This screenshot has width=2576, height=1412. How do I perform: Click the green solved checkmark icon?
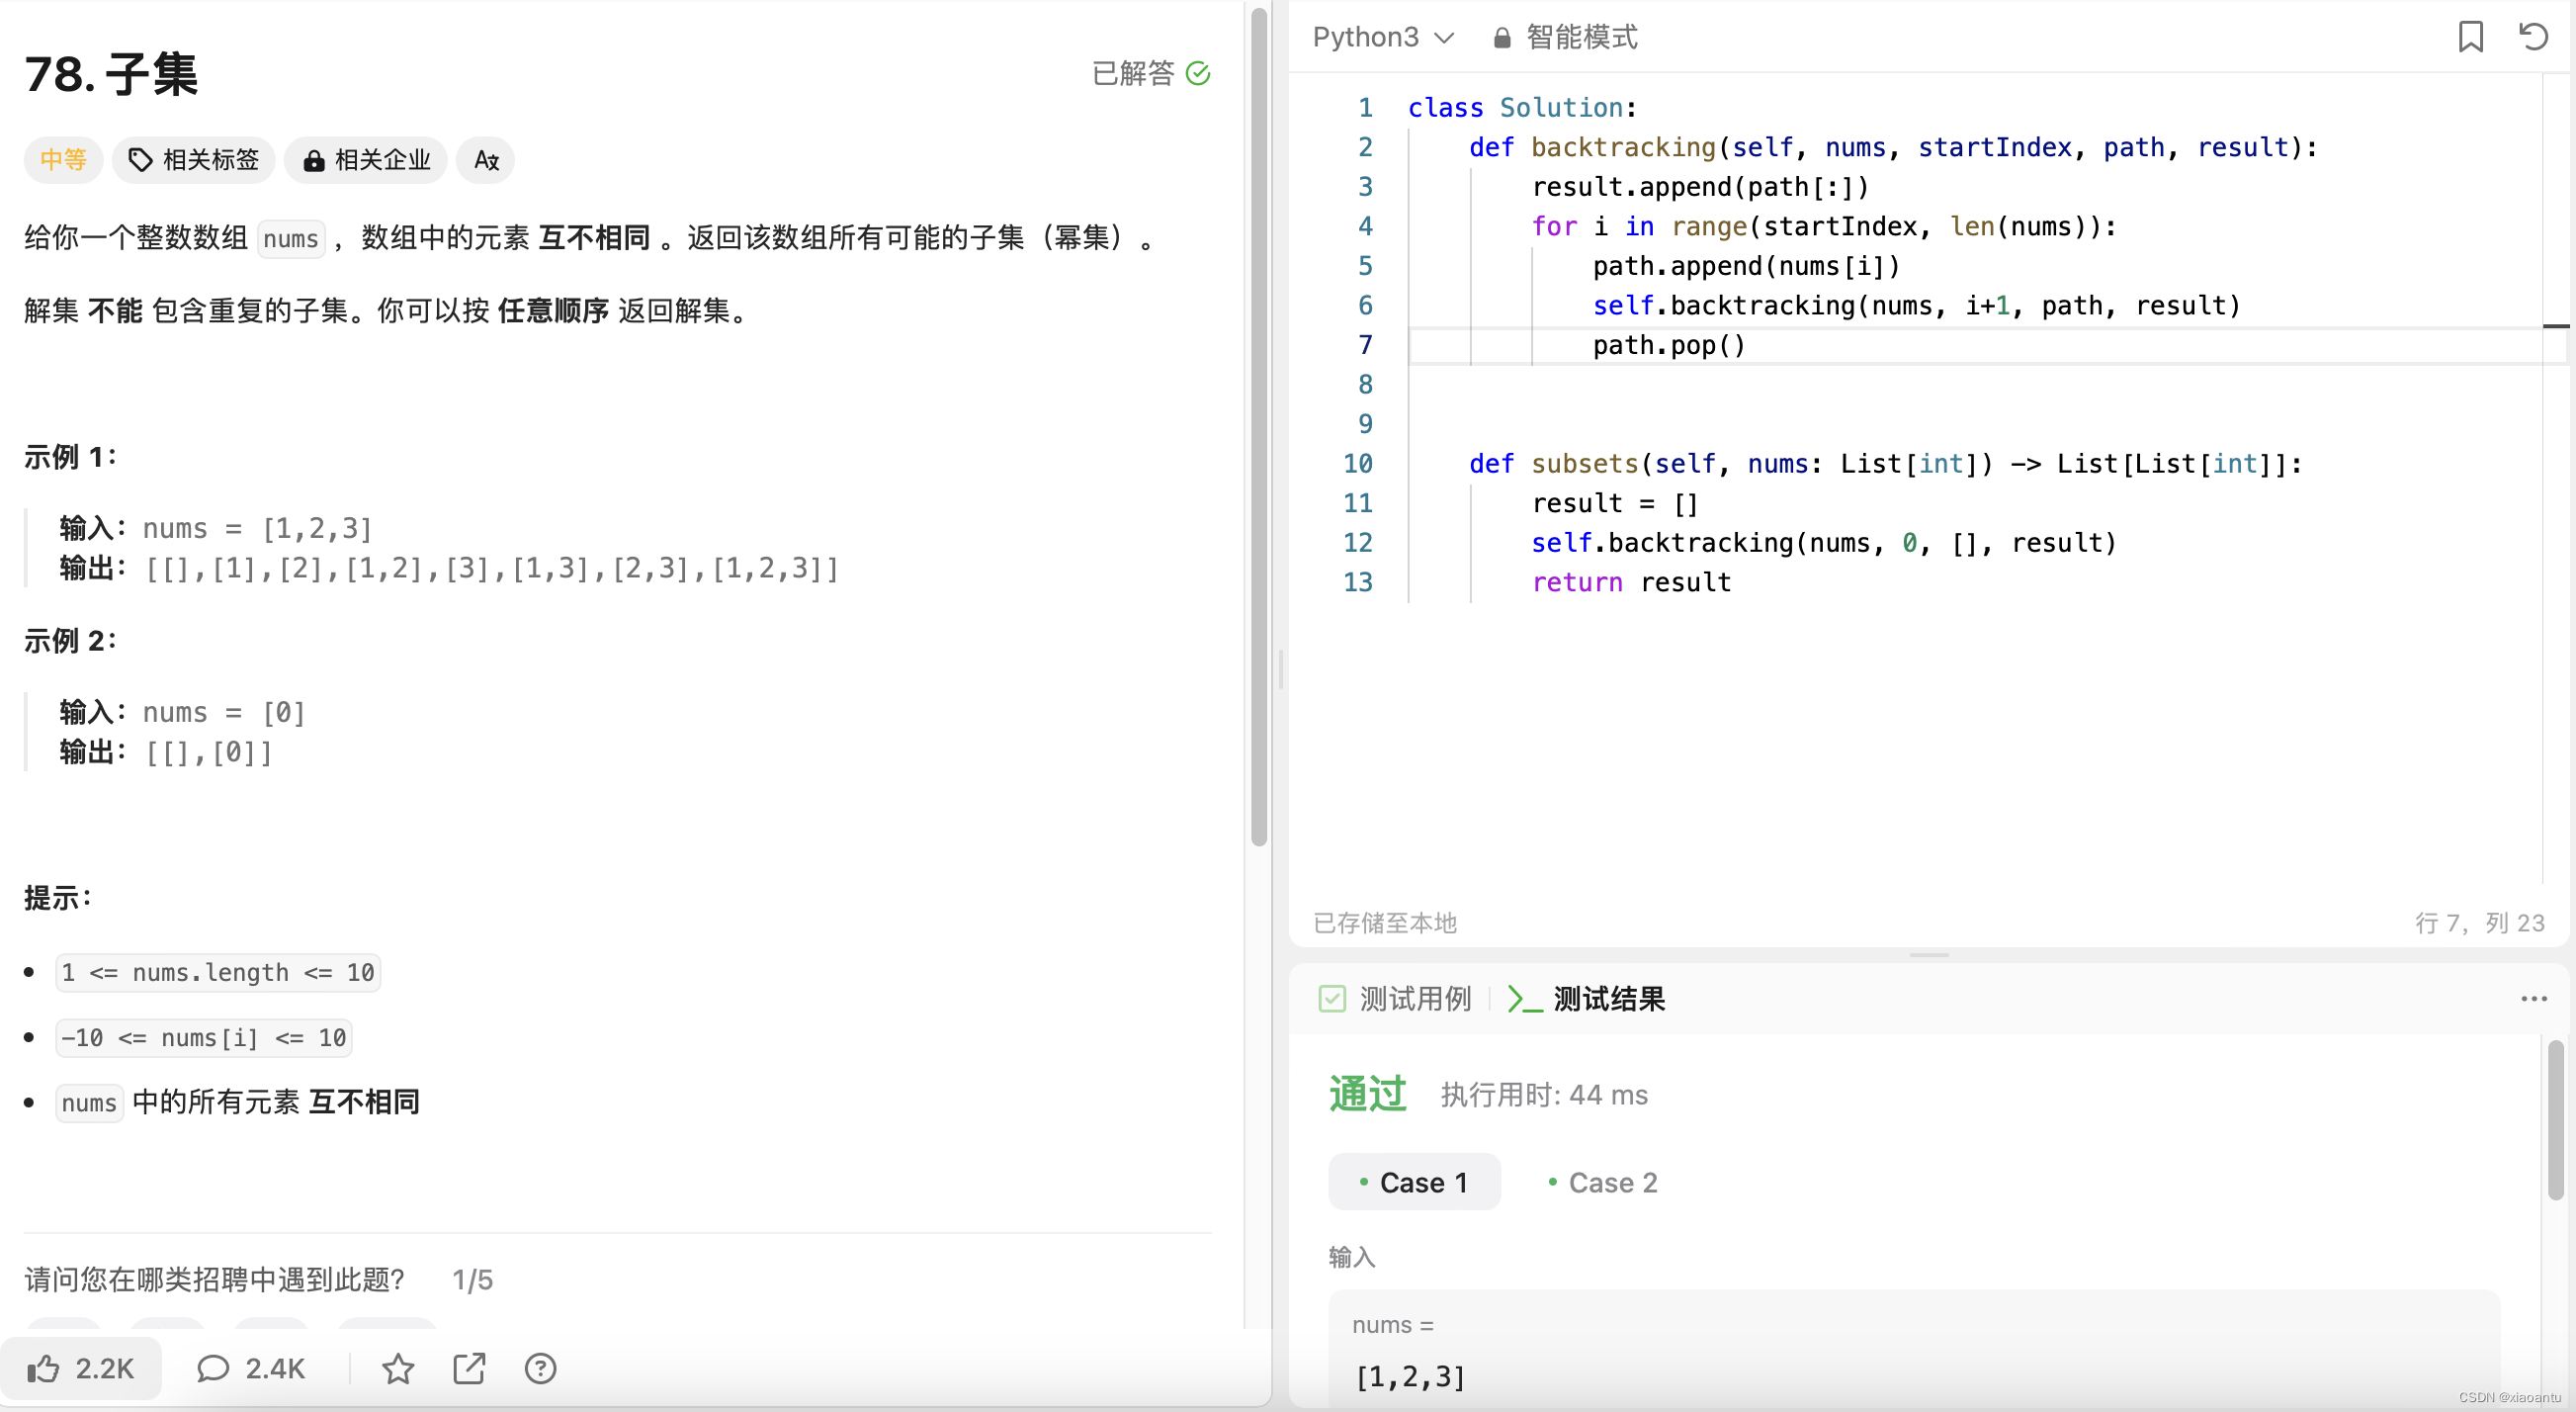tap(1198, 73)
